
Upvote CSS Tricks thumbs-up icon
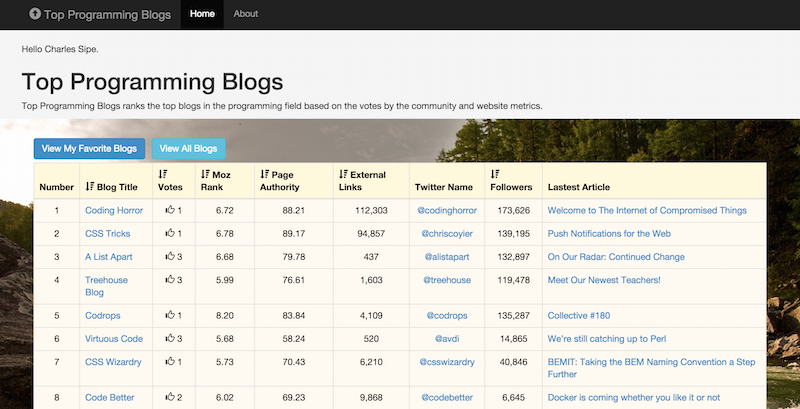point(170,233)
